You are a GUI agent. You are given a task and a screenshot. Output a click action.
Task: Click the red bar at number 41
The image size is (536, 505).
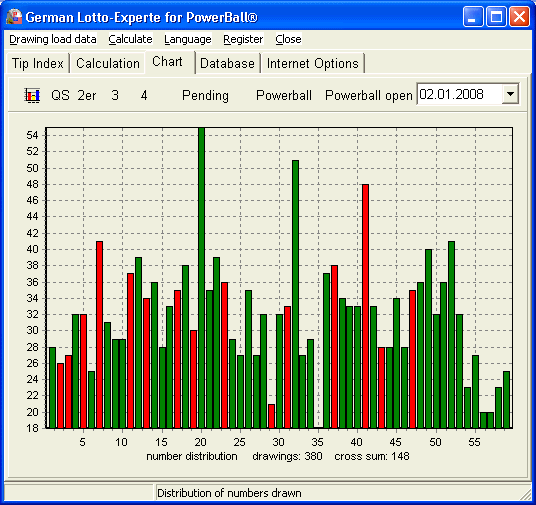[365, 306]
